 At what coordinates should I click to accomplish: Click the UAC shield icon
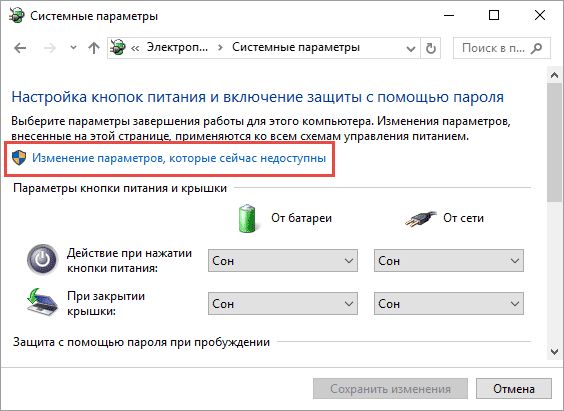coord(19,158)
